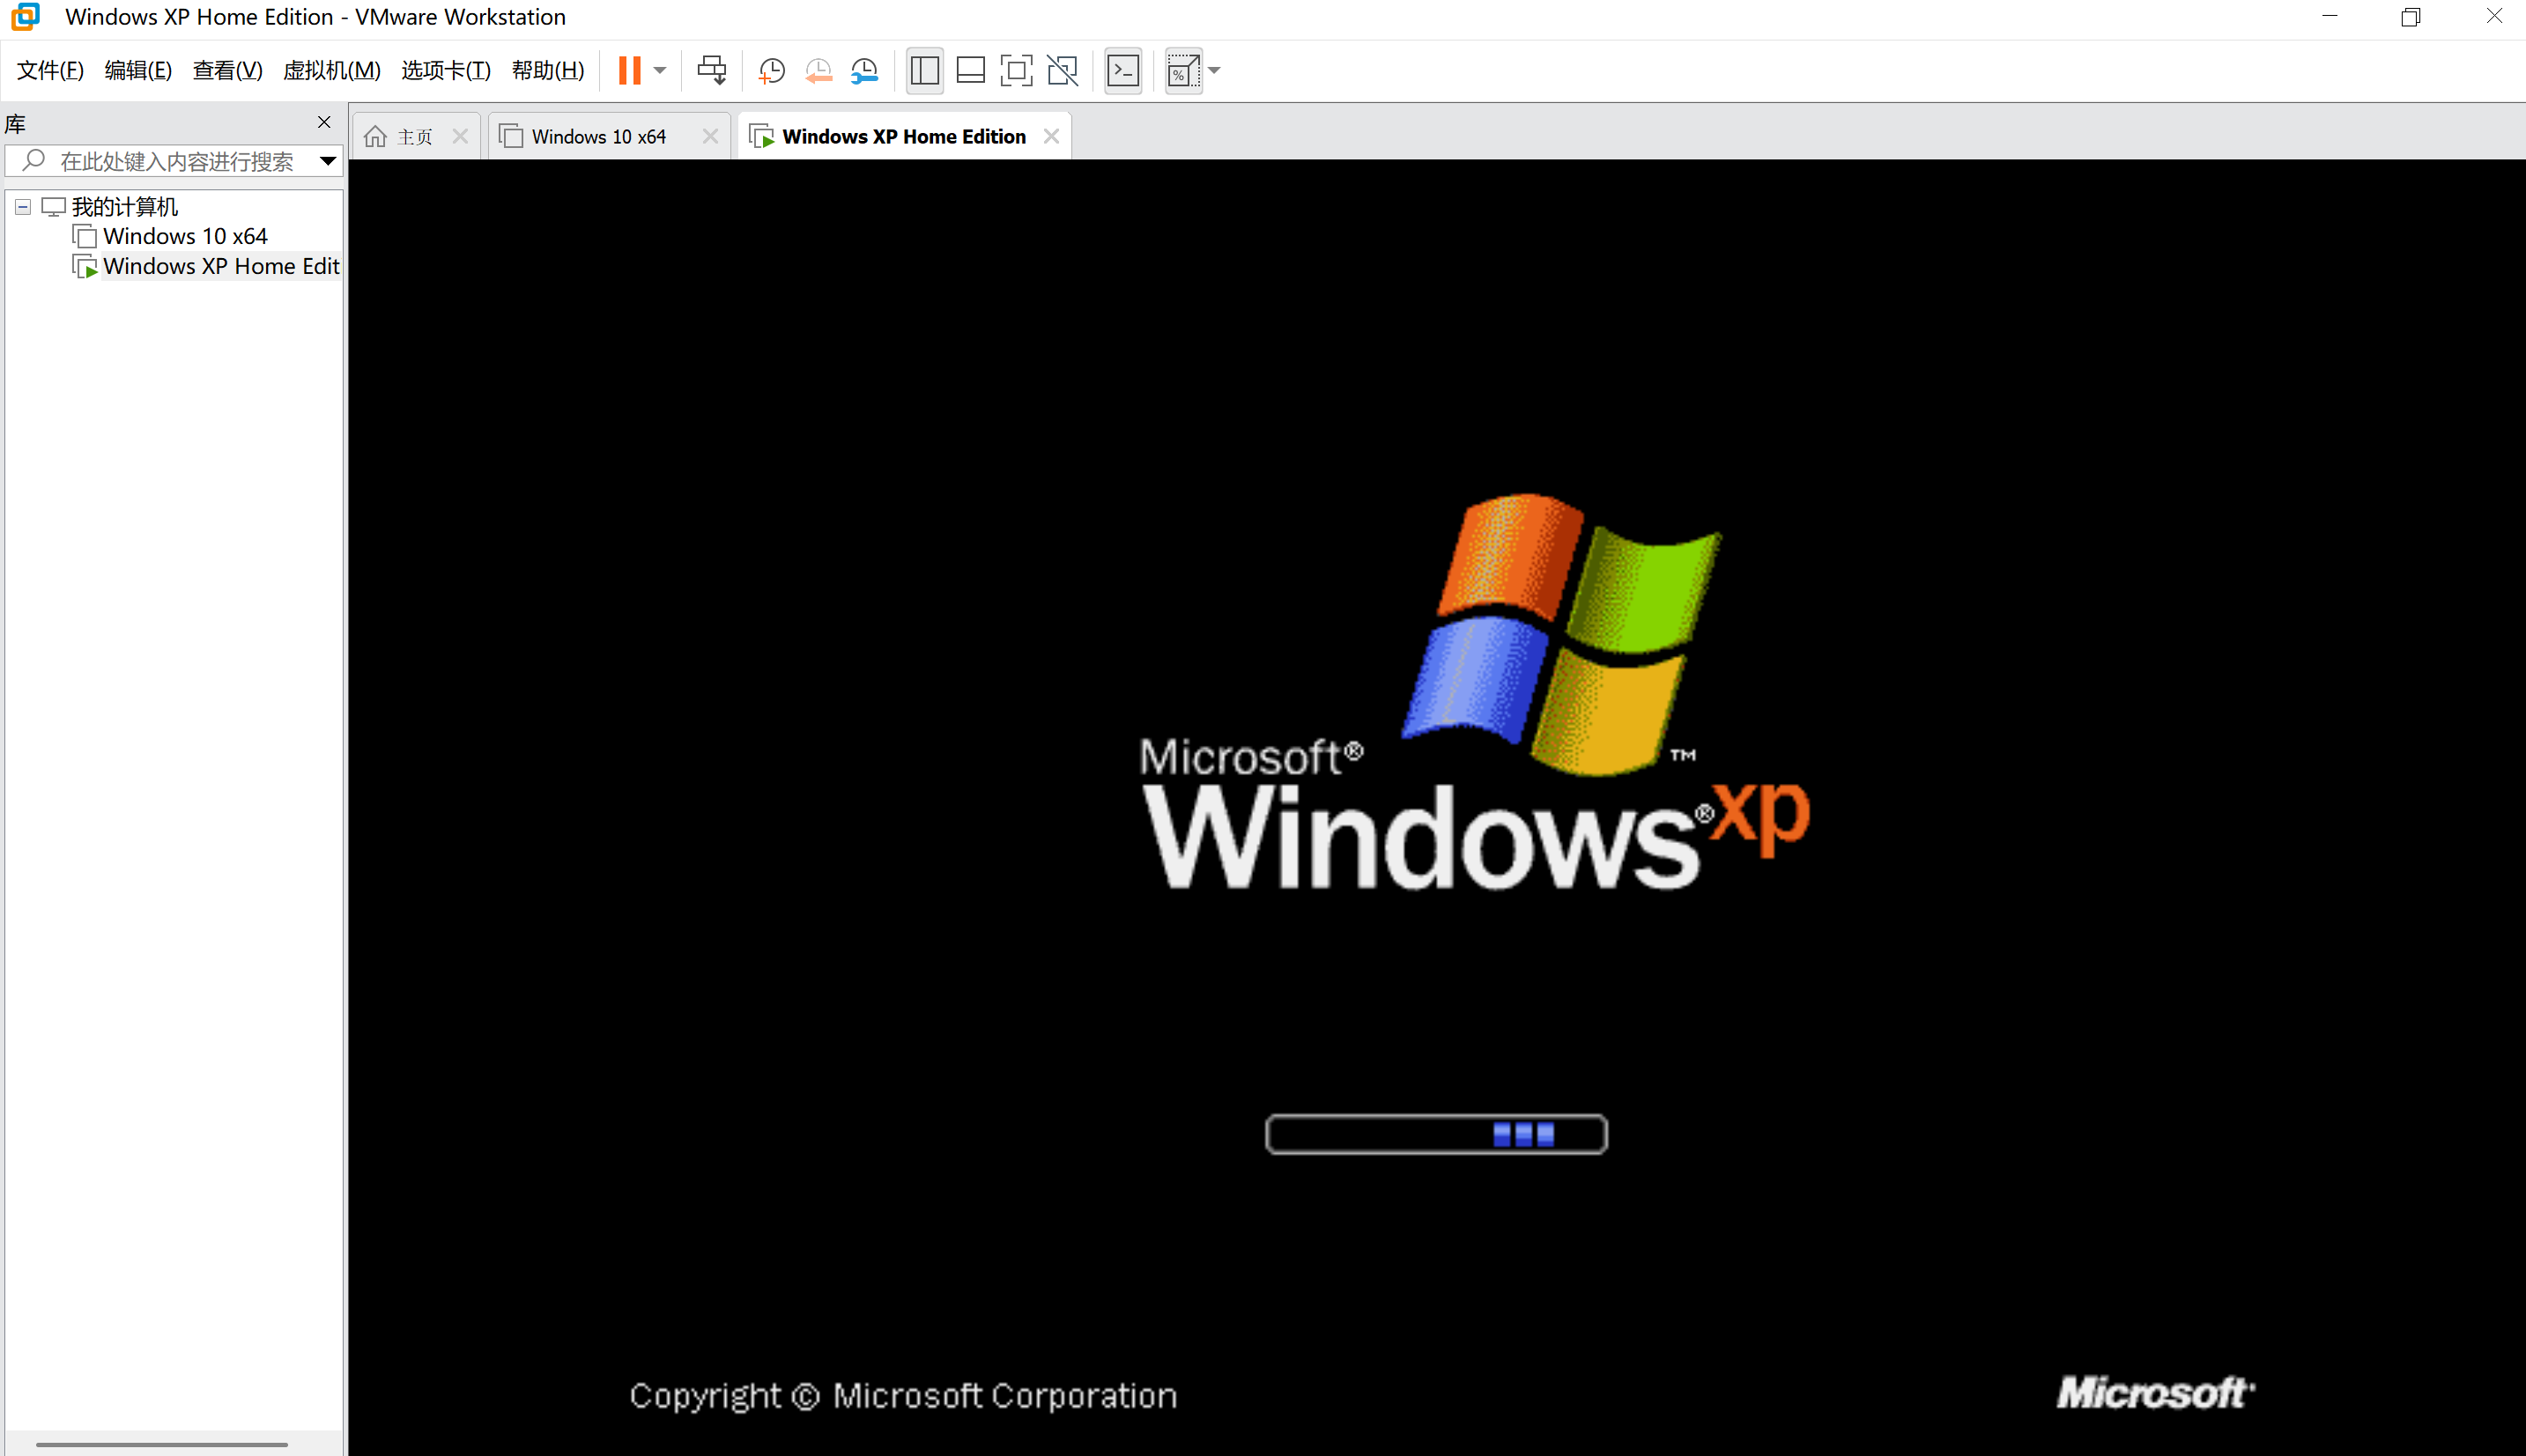Pause the virtual machine with orange button
Viewport: 2526px width, 1456px height.
(x=629, y=70)
